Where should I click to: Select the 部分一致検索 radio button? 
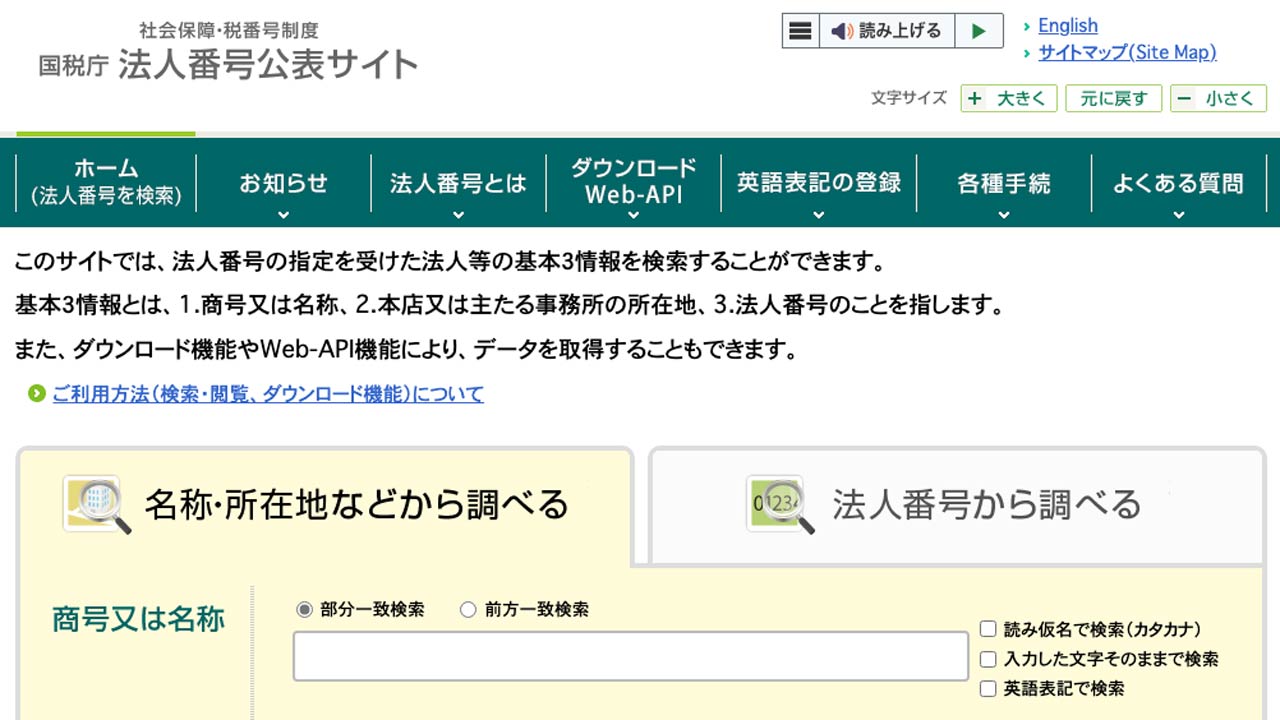pos(304,609)
